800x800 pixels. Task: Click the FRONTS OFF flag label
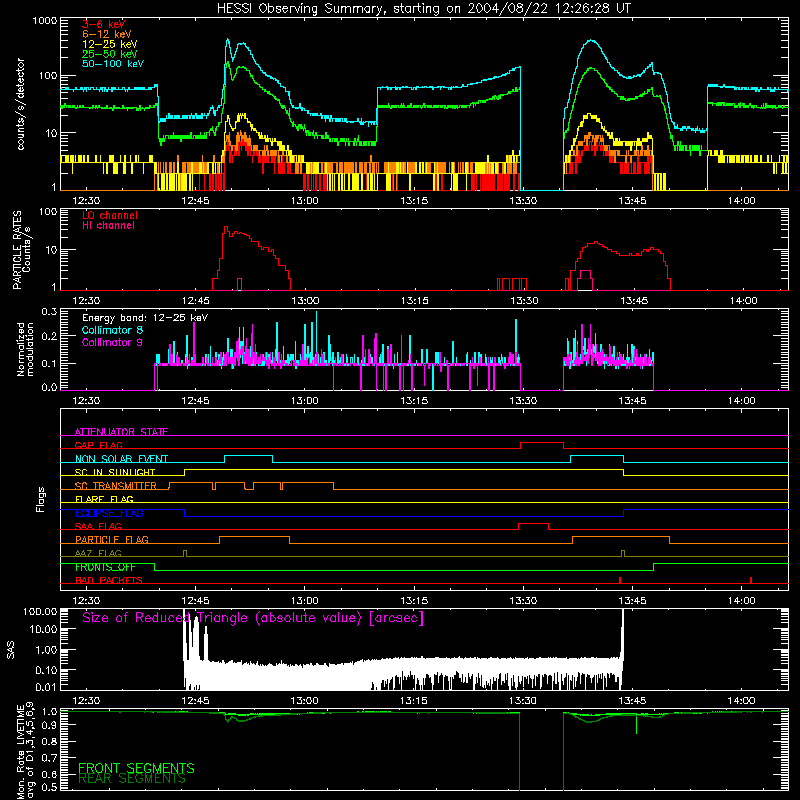(105, 567)
